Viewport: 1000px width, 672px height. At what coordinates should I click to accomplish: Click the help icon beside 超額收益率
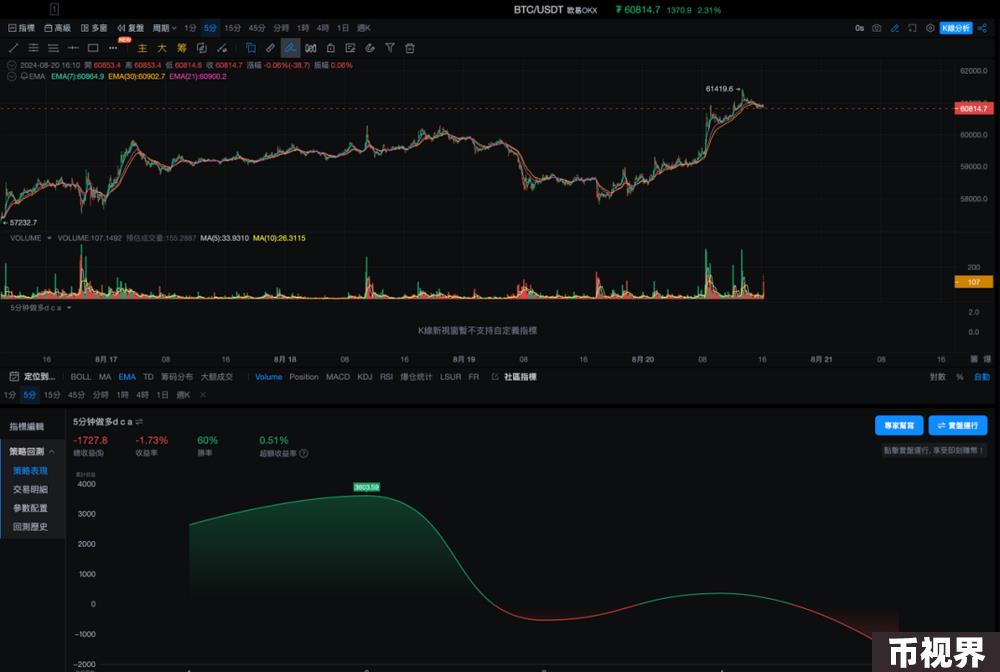pos(304,453)
